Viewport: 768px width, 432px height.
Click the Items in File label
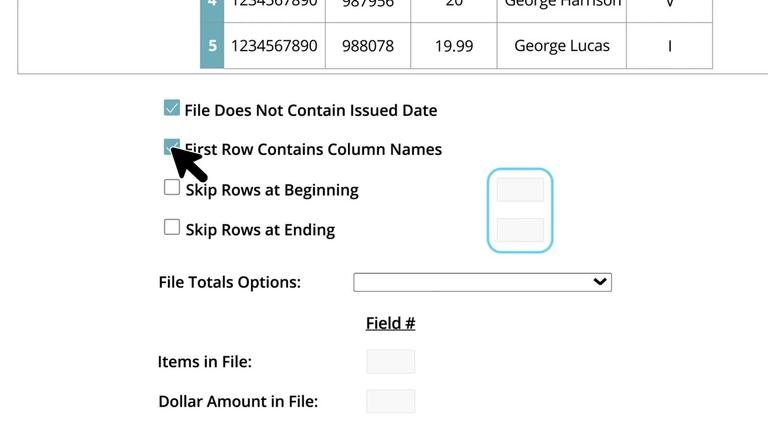(x=205, y=361)
